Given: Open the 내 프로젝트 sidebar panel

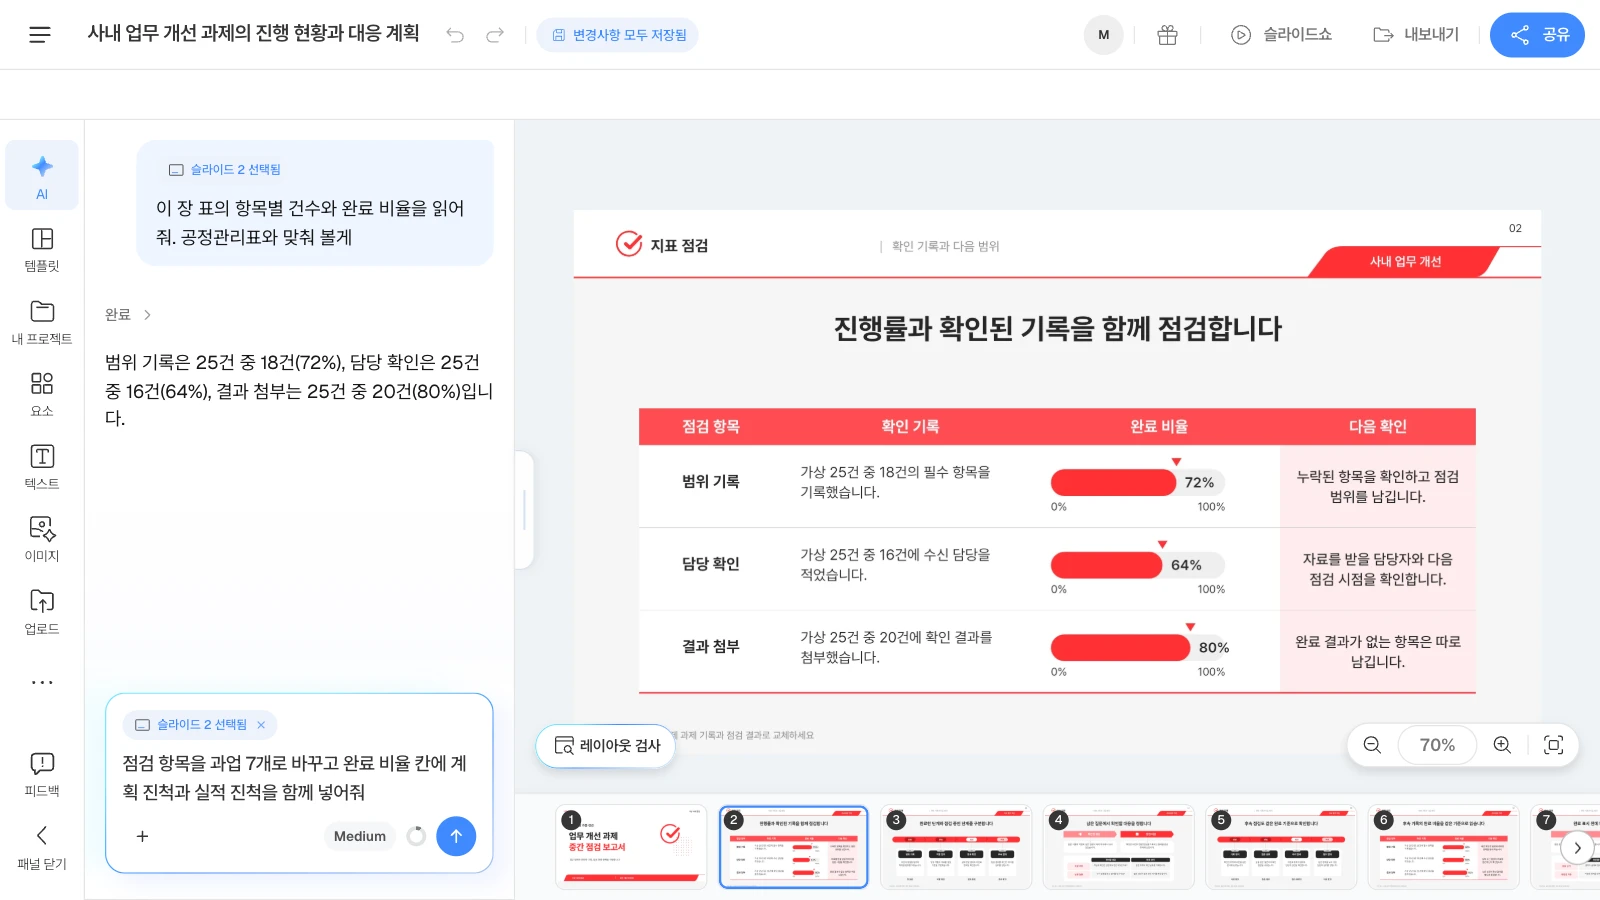Looking at the screenshot, I should click(x=42, y=322).
